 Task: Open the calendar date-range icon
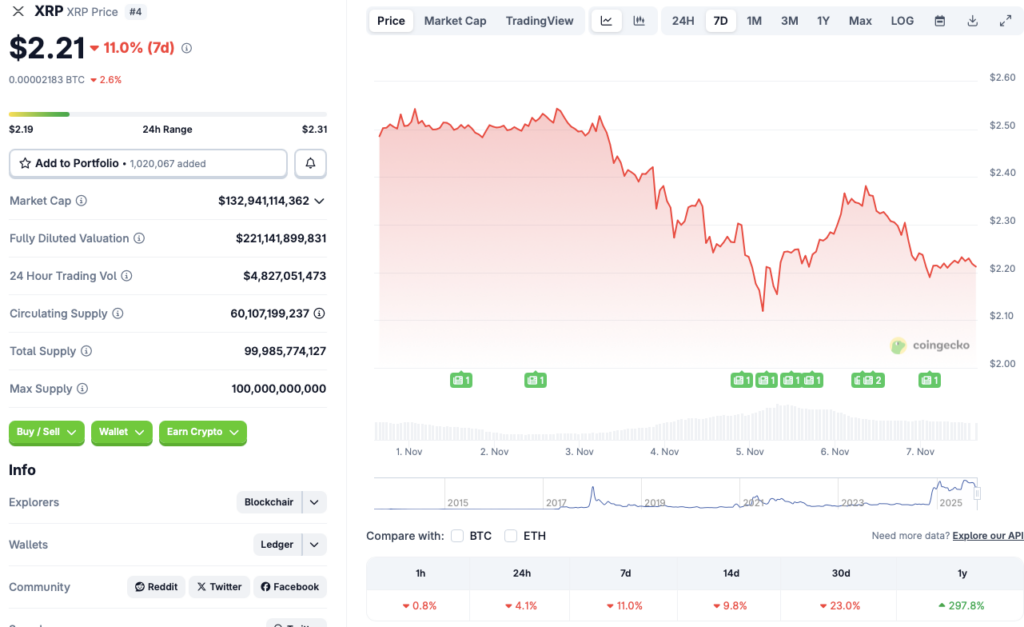coord(939,20)
